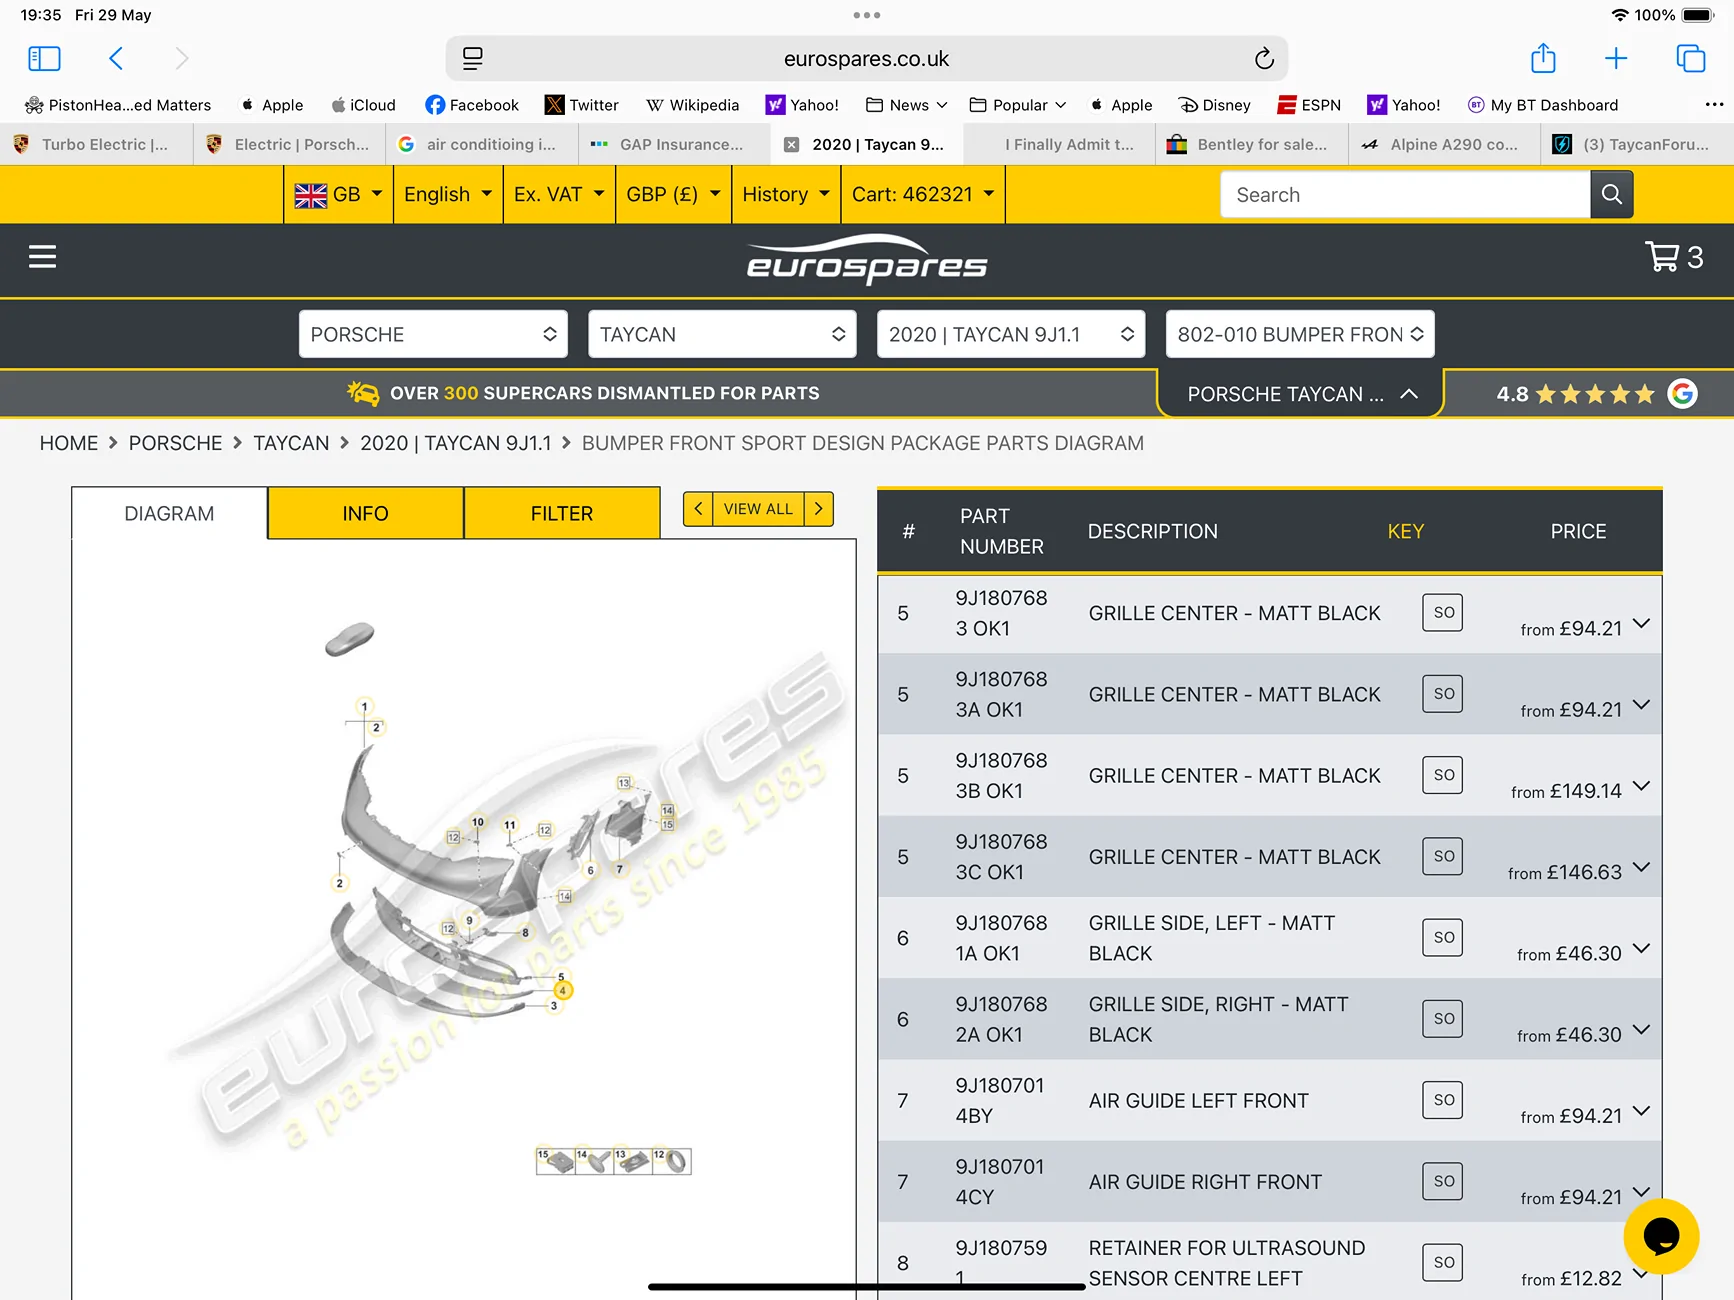This screenshot has height=1300, width=1734.
Task: Switch to Bentley for sale tab
Action: (1252, 145)
